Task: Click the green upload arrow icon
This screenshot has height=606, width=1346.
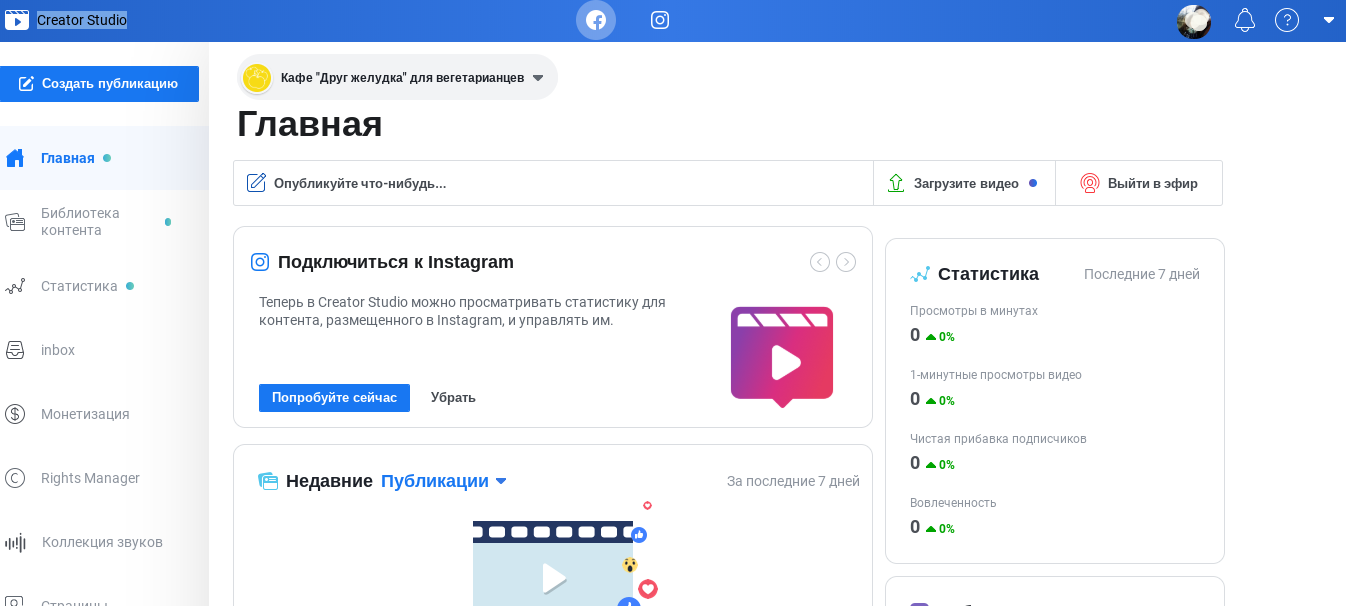Action: [896, 183]
